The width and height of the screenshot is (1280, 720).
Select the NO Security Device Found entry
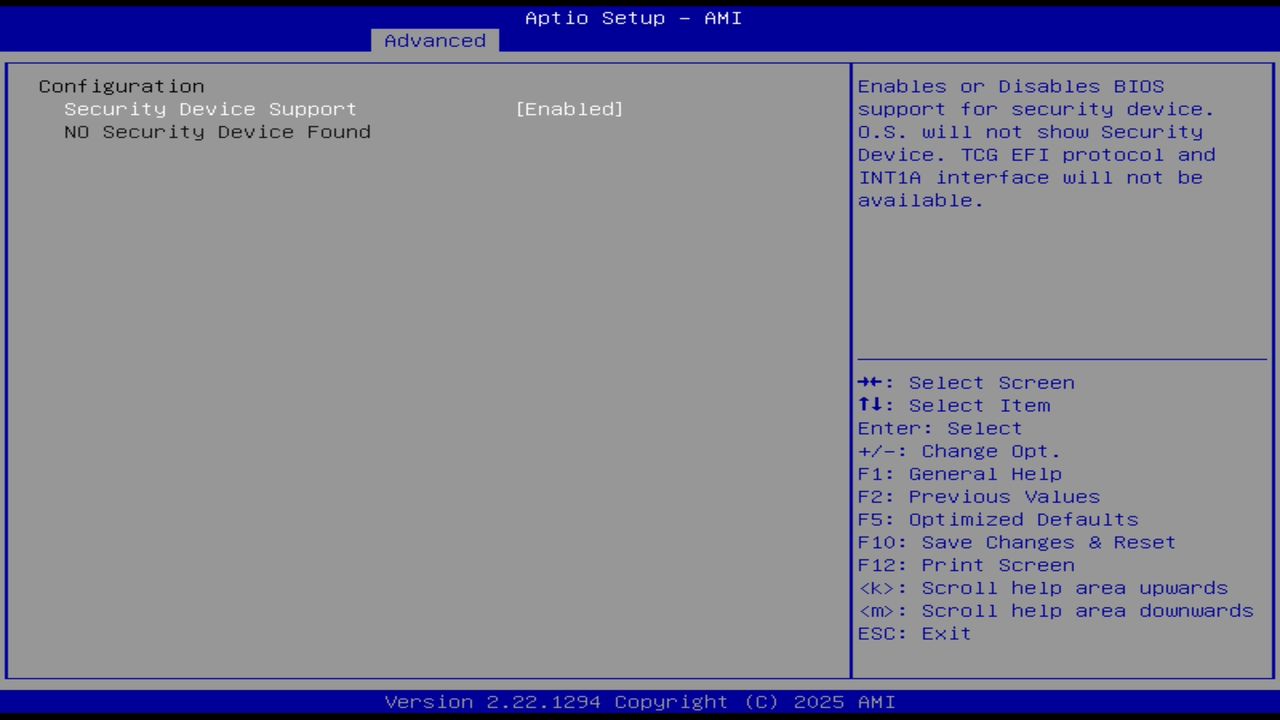pyautogui.click(x=217, y=132)
